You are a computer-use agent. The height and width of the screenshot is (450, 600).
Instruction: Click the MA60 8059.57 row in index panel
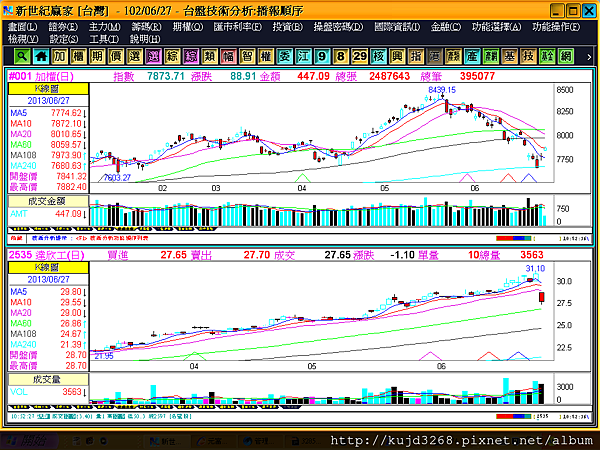[48, 145]
